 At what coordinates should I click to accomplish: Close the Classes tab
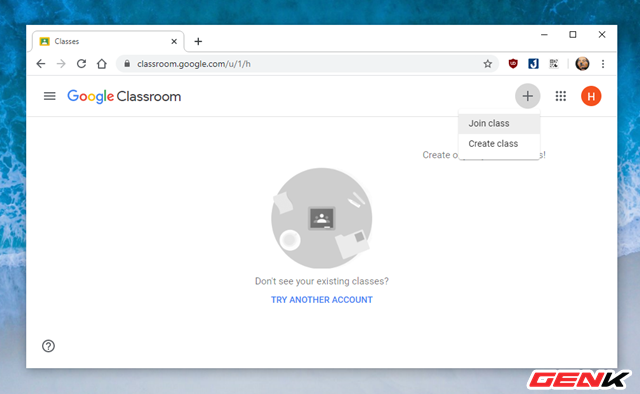click(x=174, y=41)
